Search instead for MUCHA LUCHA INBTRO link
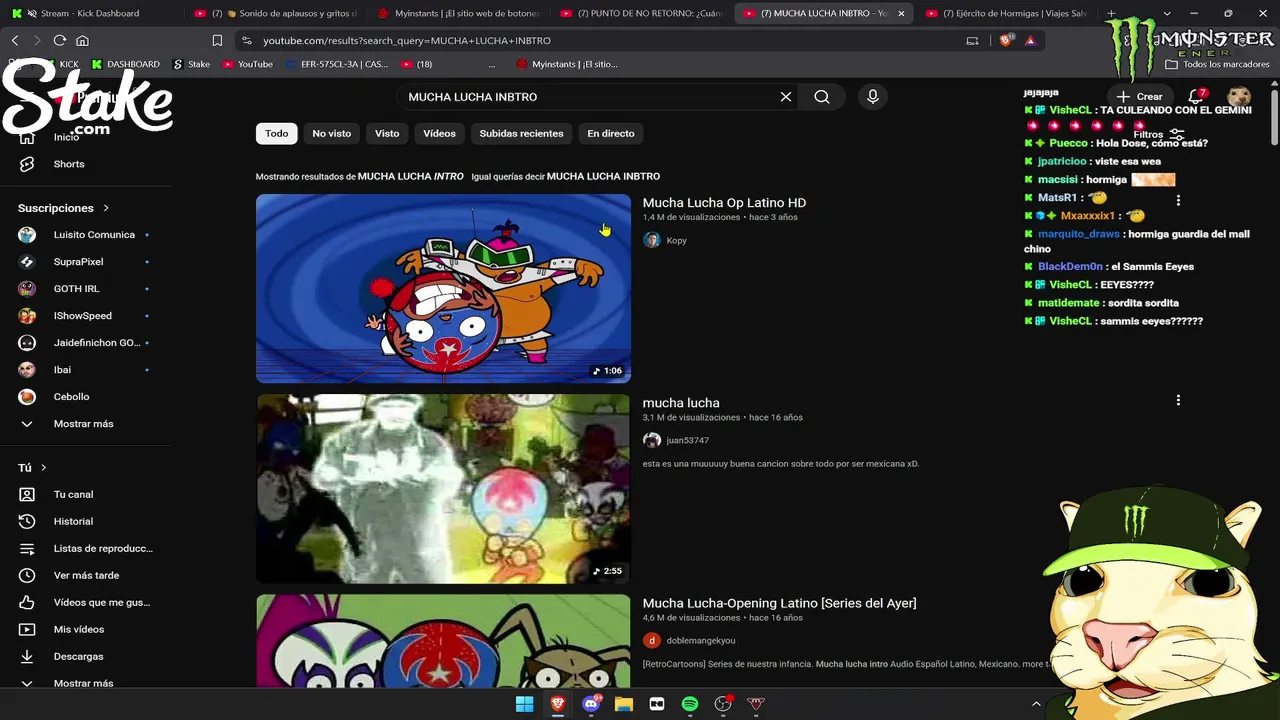 tap(603, 176)
